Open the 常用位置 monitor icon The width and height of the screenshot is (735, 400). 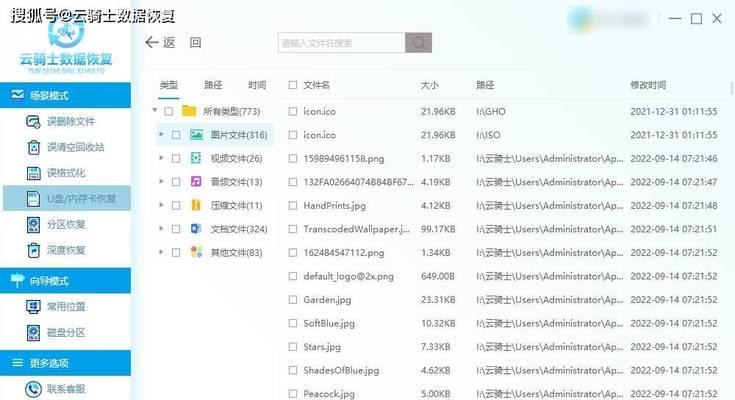point(33,307)
